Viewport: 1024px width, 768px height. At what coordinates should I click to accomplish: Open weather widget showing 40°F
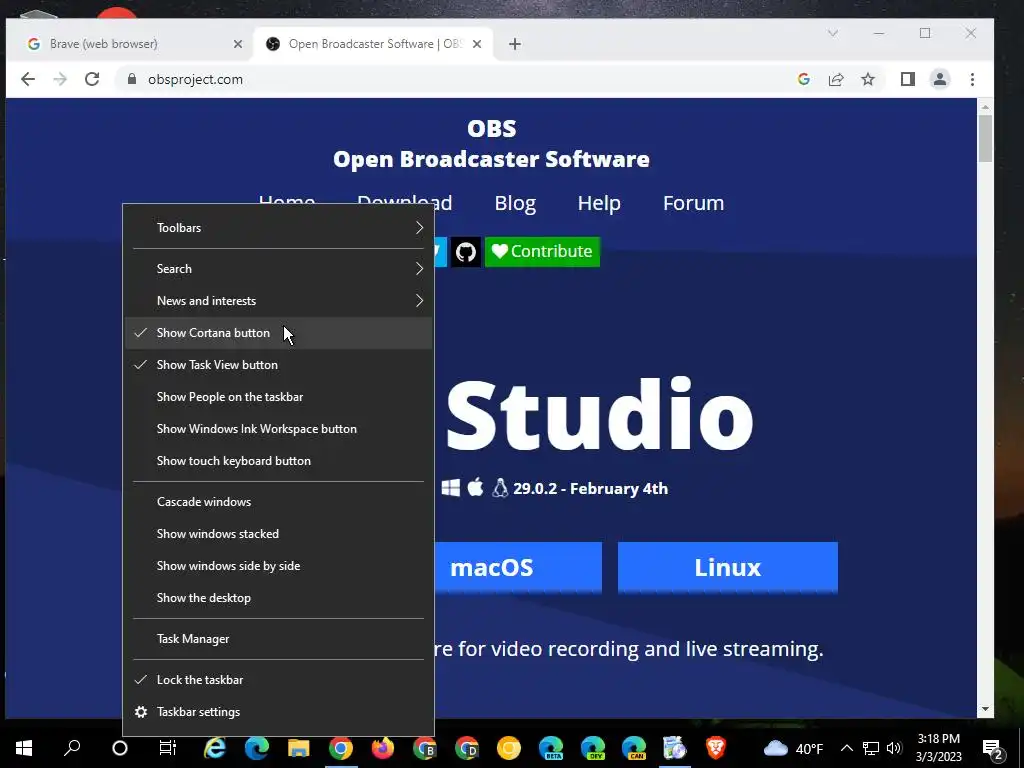(793, 748)
